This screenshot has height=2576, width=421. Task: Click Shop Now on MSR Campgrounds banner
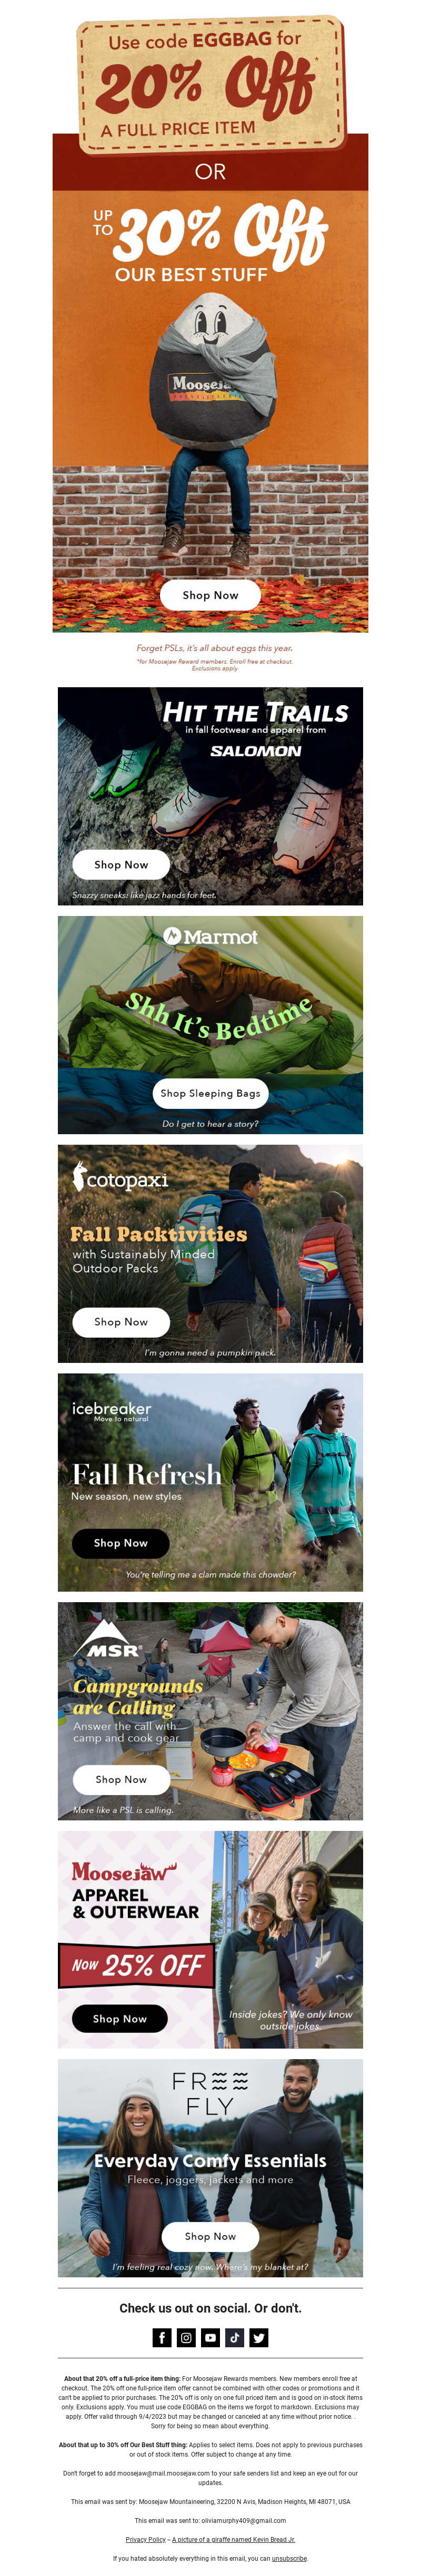tap(121, 1779)
